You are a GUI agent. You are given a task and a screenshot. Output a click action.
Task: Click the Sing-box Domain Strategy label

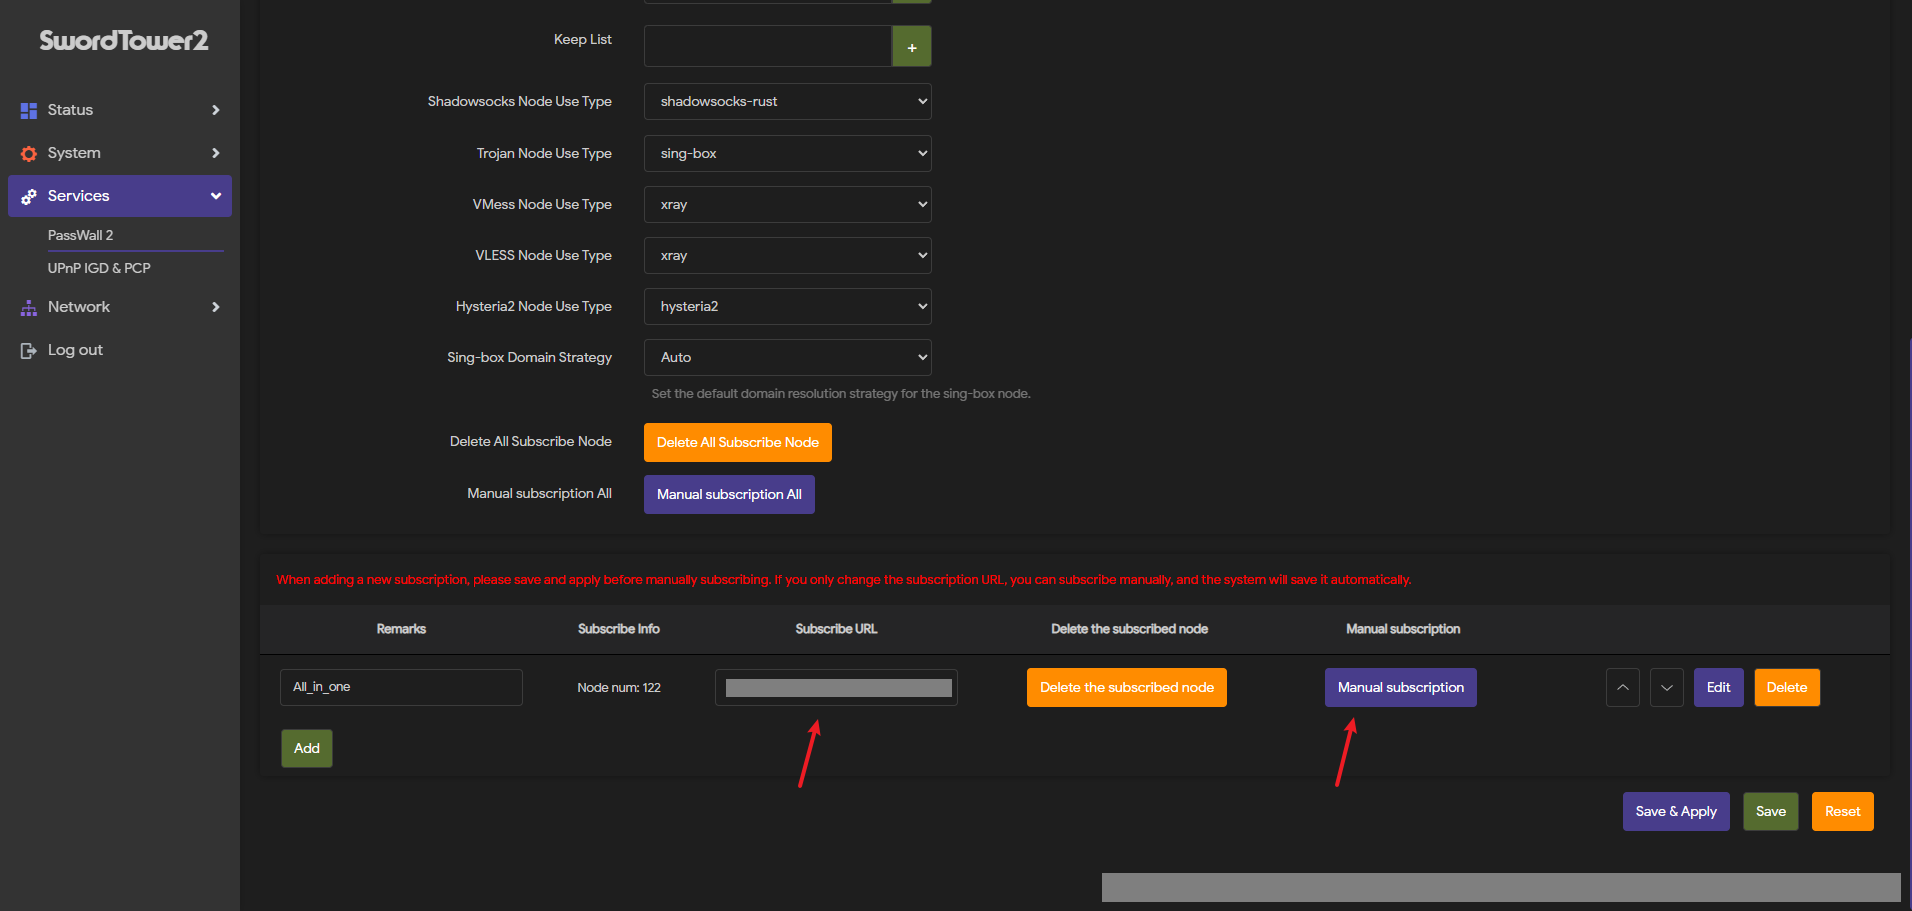(x=529, y=358)
